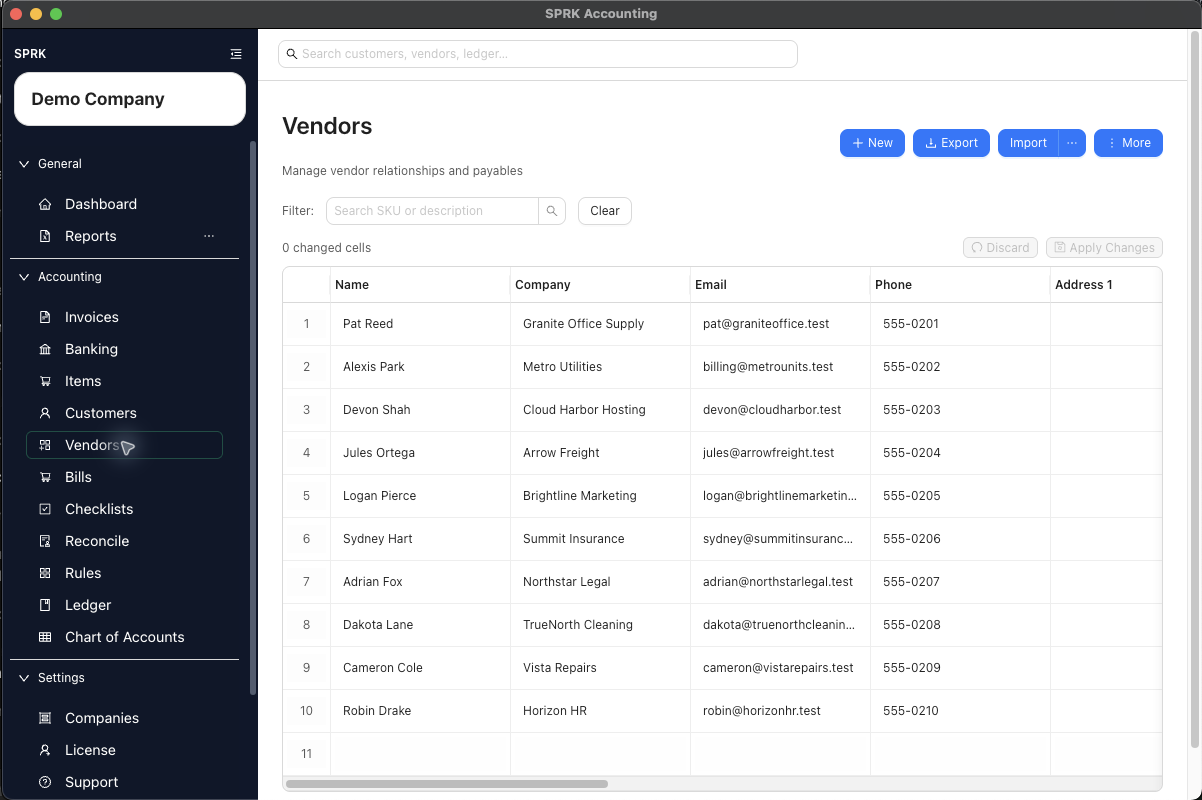
Task: Focus the global search field
Action: click(x=538, y=54)
